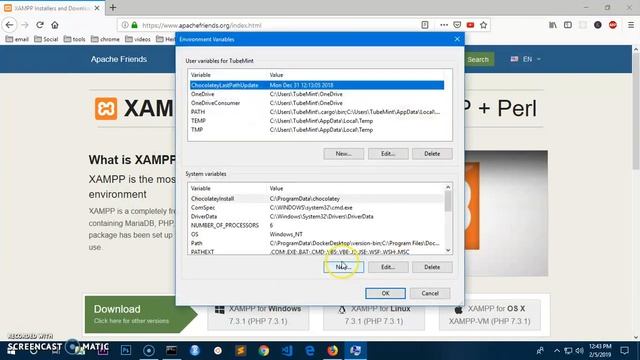Select the ComSpec system variable
The height and width of the screenshot is (360, 640).
(x=317, y=208)
